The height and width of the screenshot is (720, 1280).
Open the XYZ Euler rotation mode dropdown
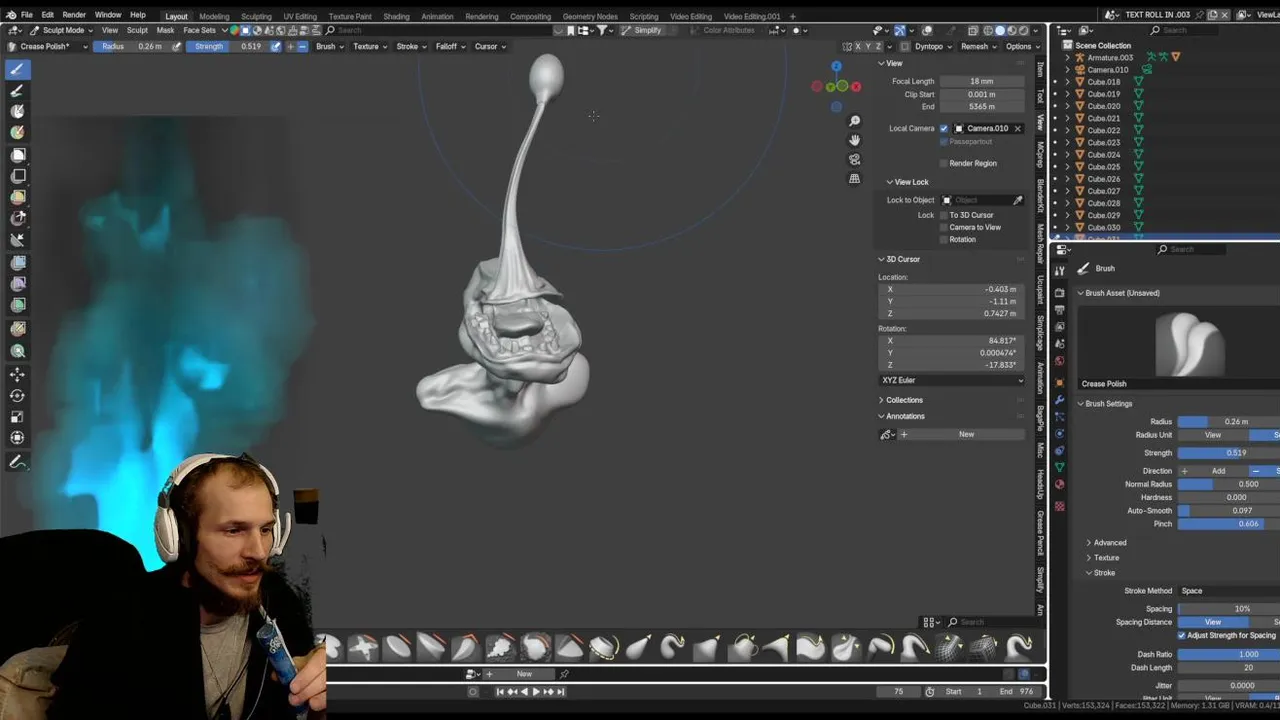coord(951,380)
